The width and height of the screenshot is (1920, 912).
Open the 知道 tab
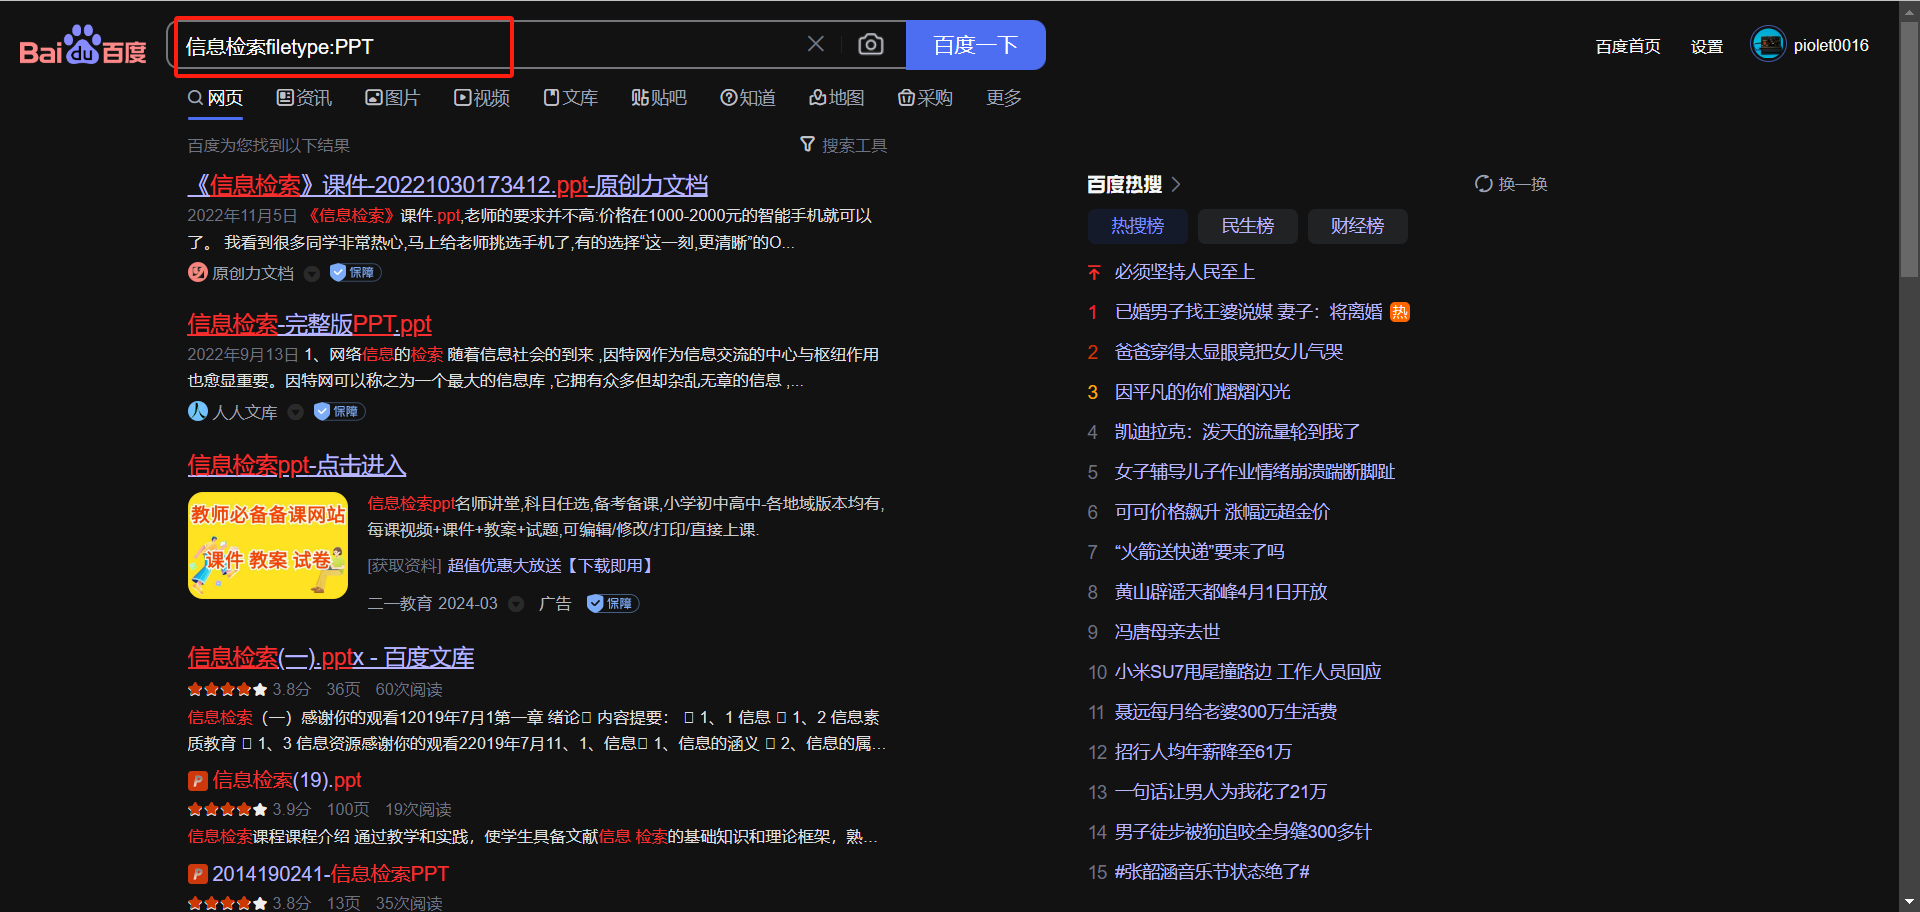748,98
